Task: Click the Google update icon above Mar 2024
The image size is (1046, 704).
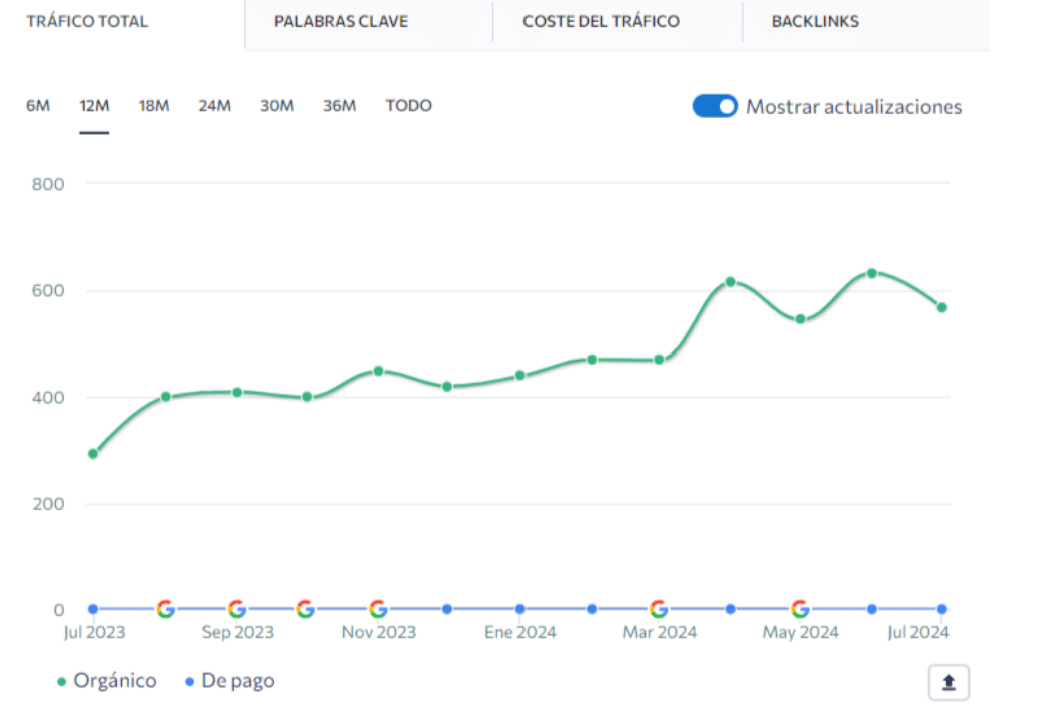Action: click(659, 609)
